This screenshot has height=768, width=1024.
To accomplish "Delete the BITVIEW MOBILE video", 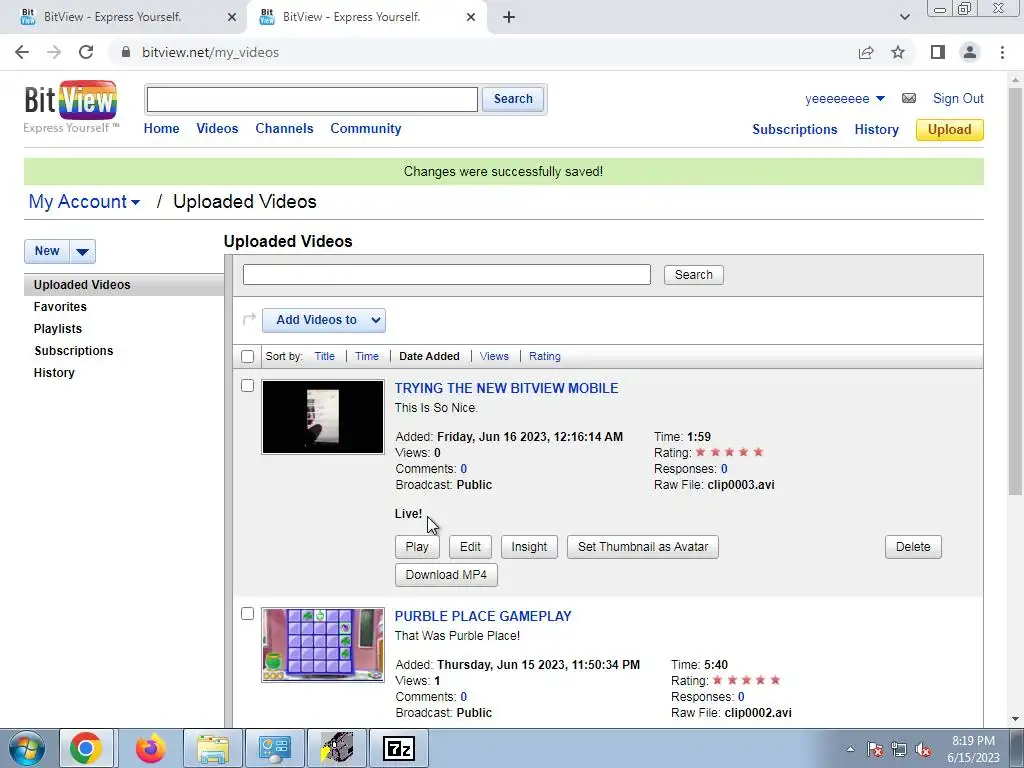I will pos(913,547).
